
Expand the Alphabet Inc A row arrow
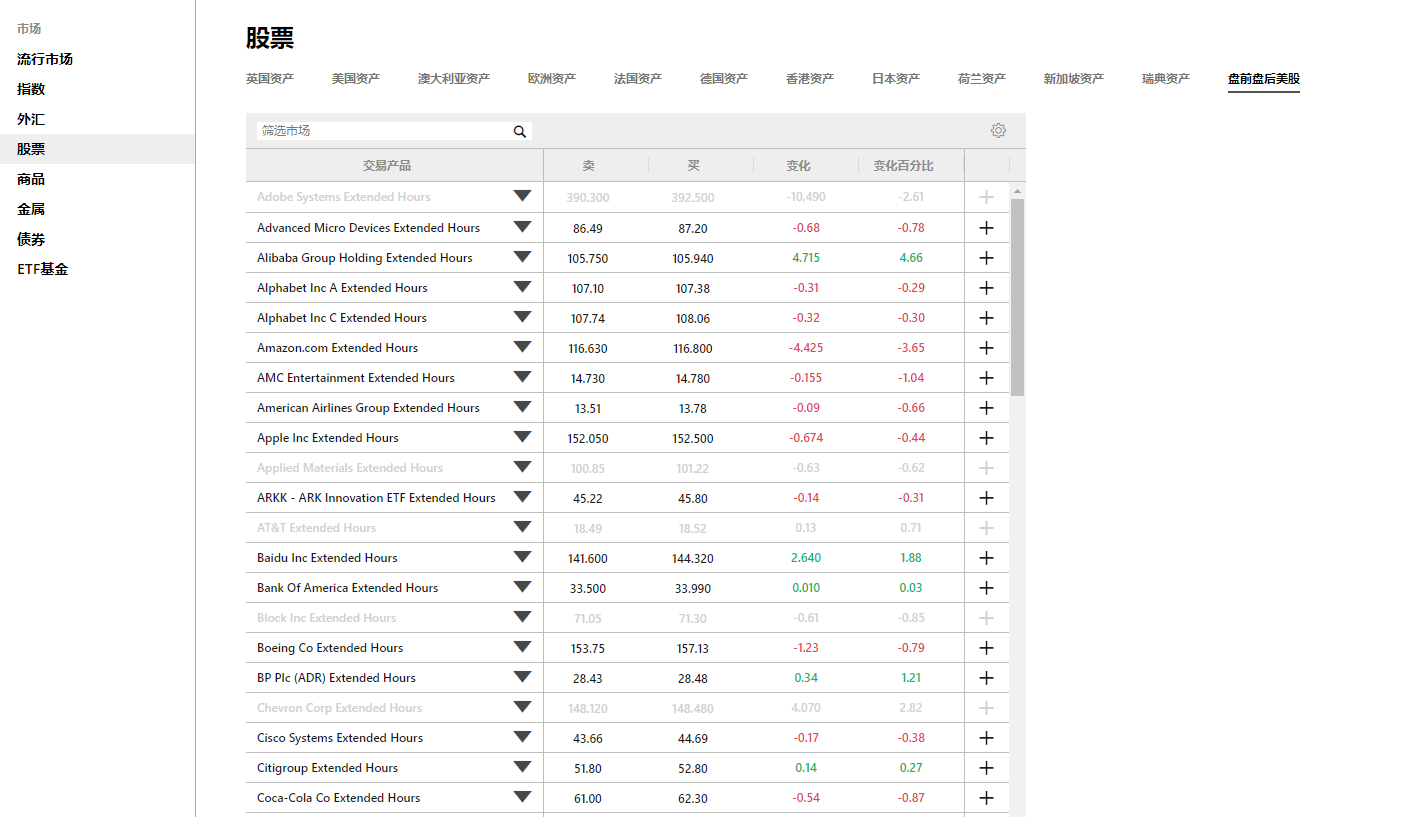(522, 287)
